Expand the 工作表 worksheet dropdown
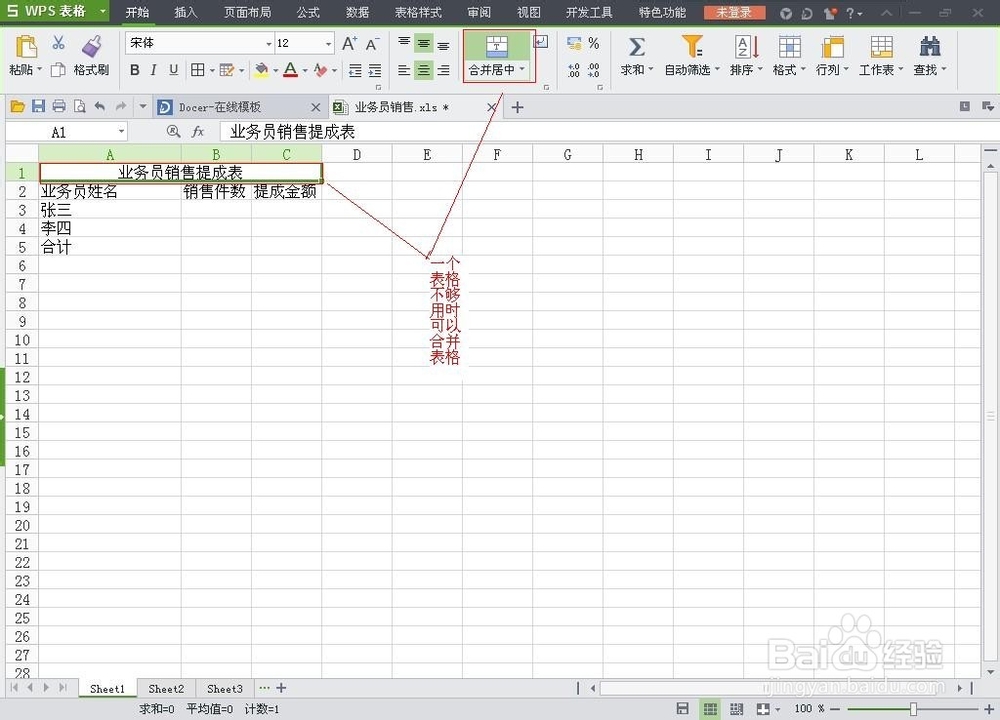Viewport: 1000px width, 720px height. pos(900,70)
